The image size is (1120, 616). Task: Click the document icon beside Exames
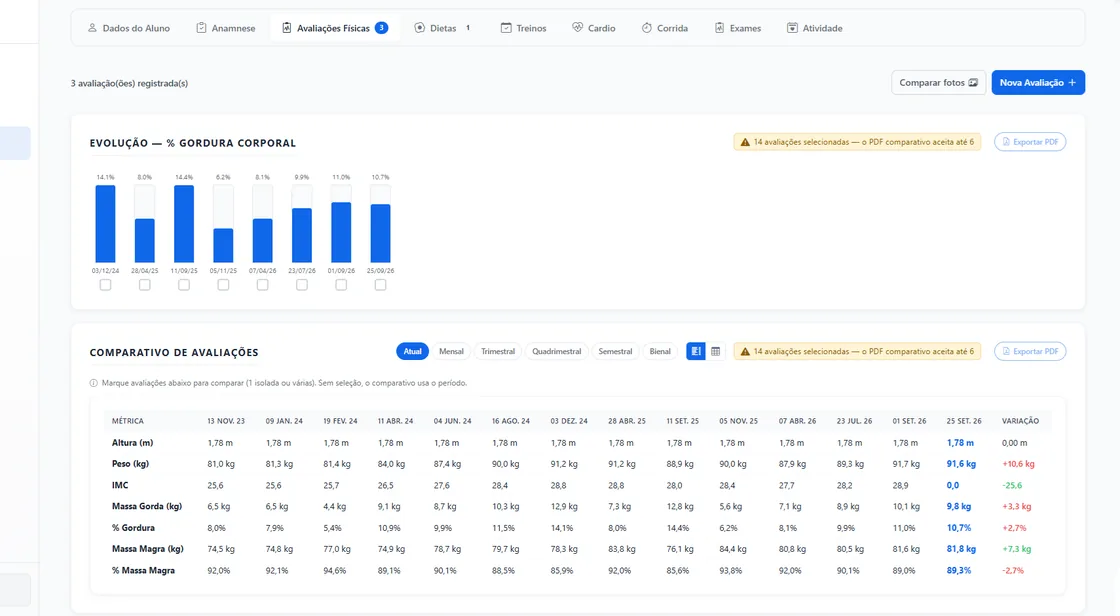(x=719, y=28)
